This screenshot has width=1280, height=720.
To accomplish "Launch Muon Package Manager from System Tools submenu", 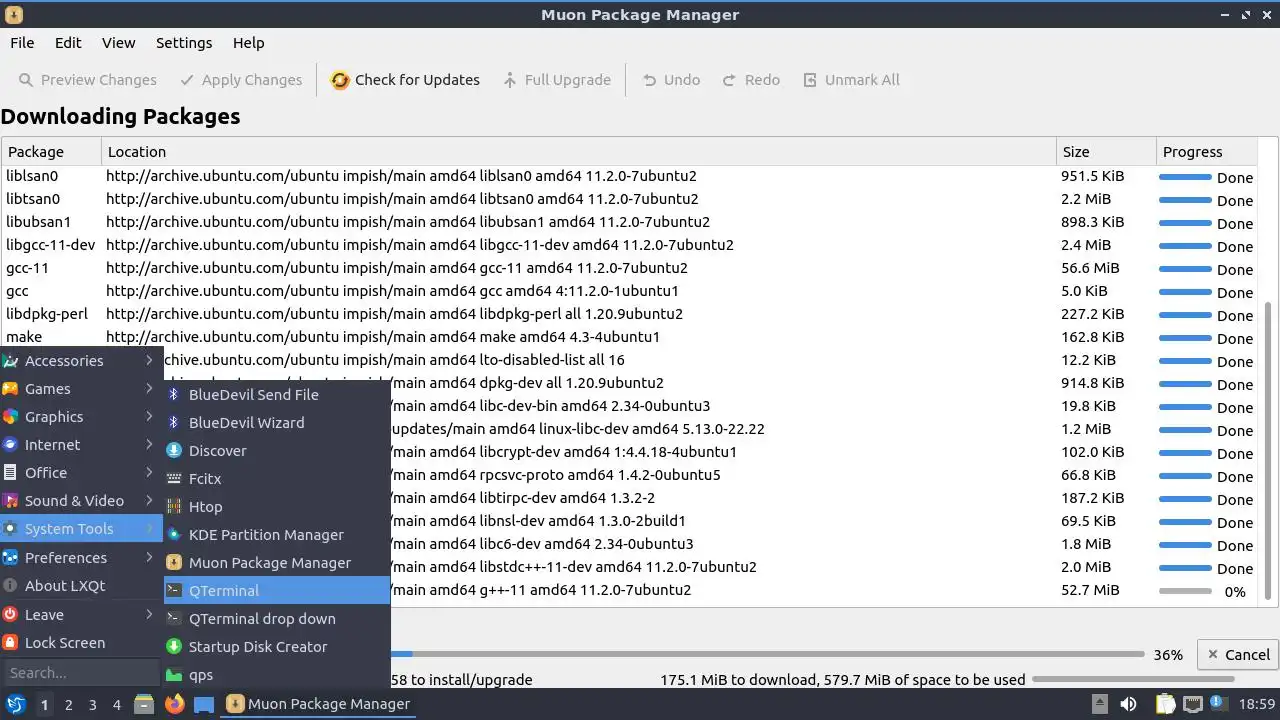I will 277,562.
